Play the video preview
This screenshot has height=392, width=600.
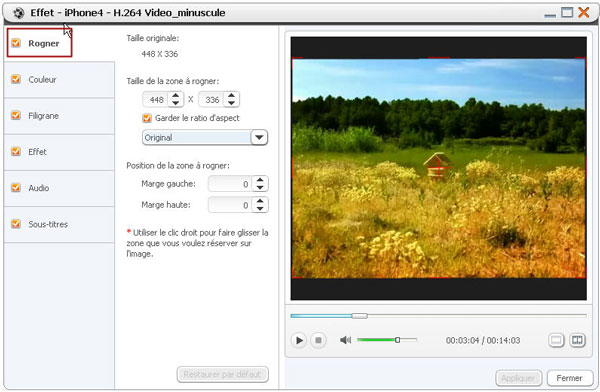299,340
